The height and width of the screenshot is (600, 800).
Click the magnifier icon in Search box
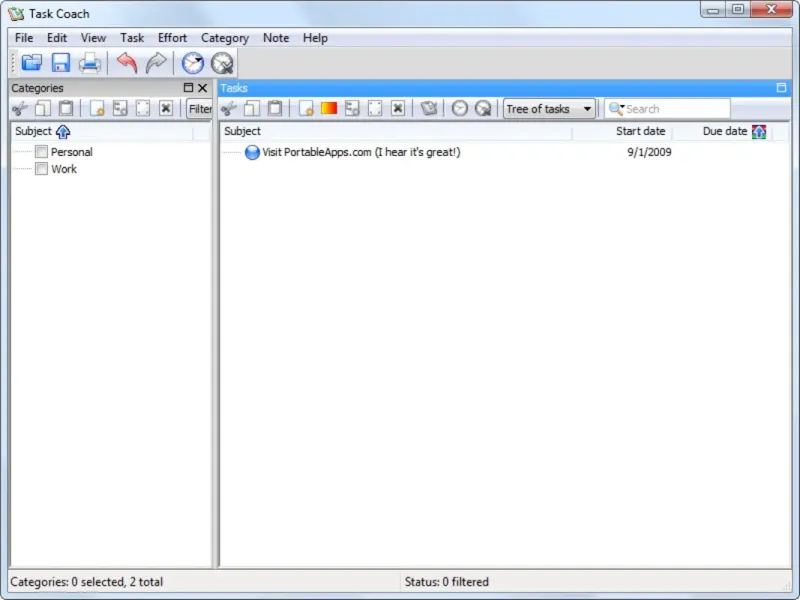(616, 109)
